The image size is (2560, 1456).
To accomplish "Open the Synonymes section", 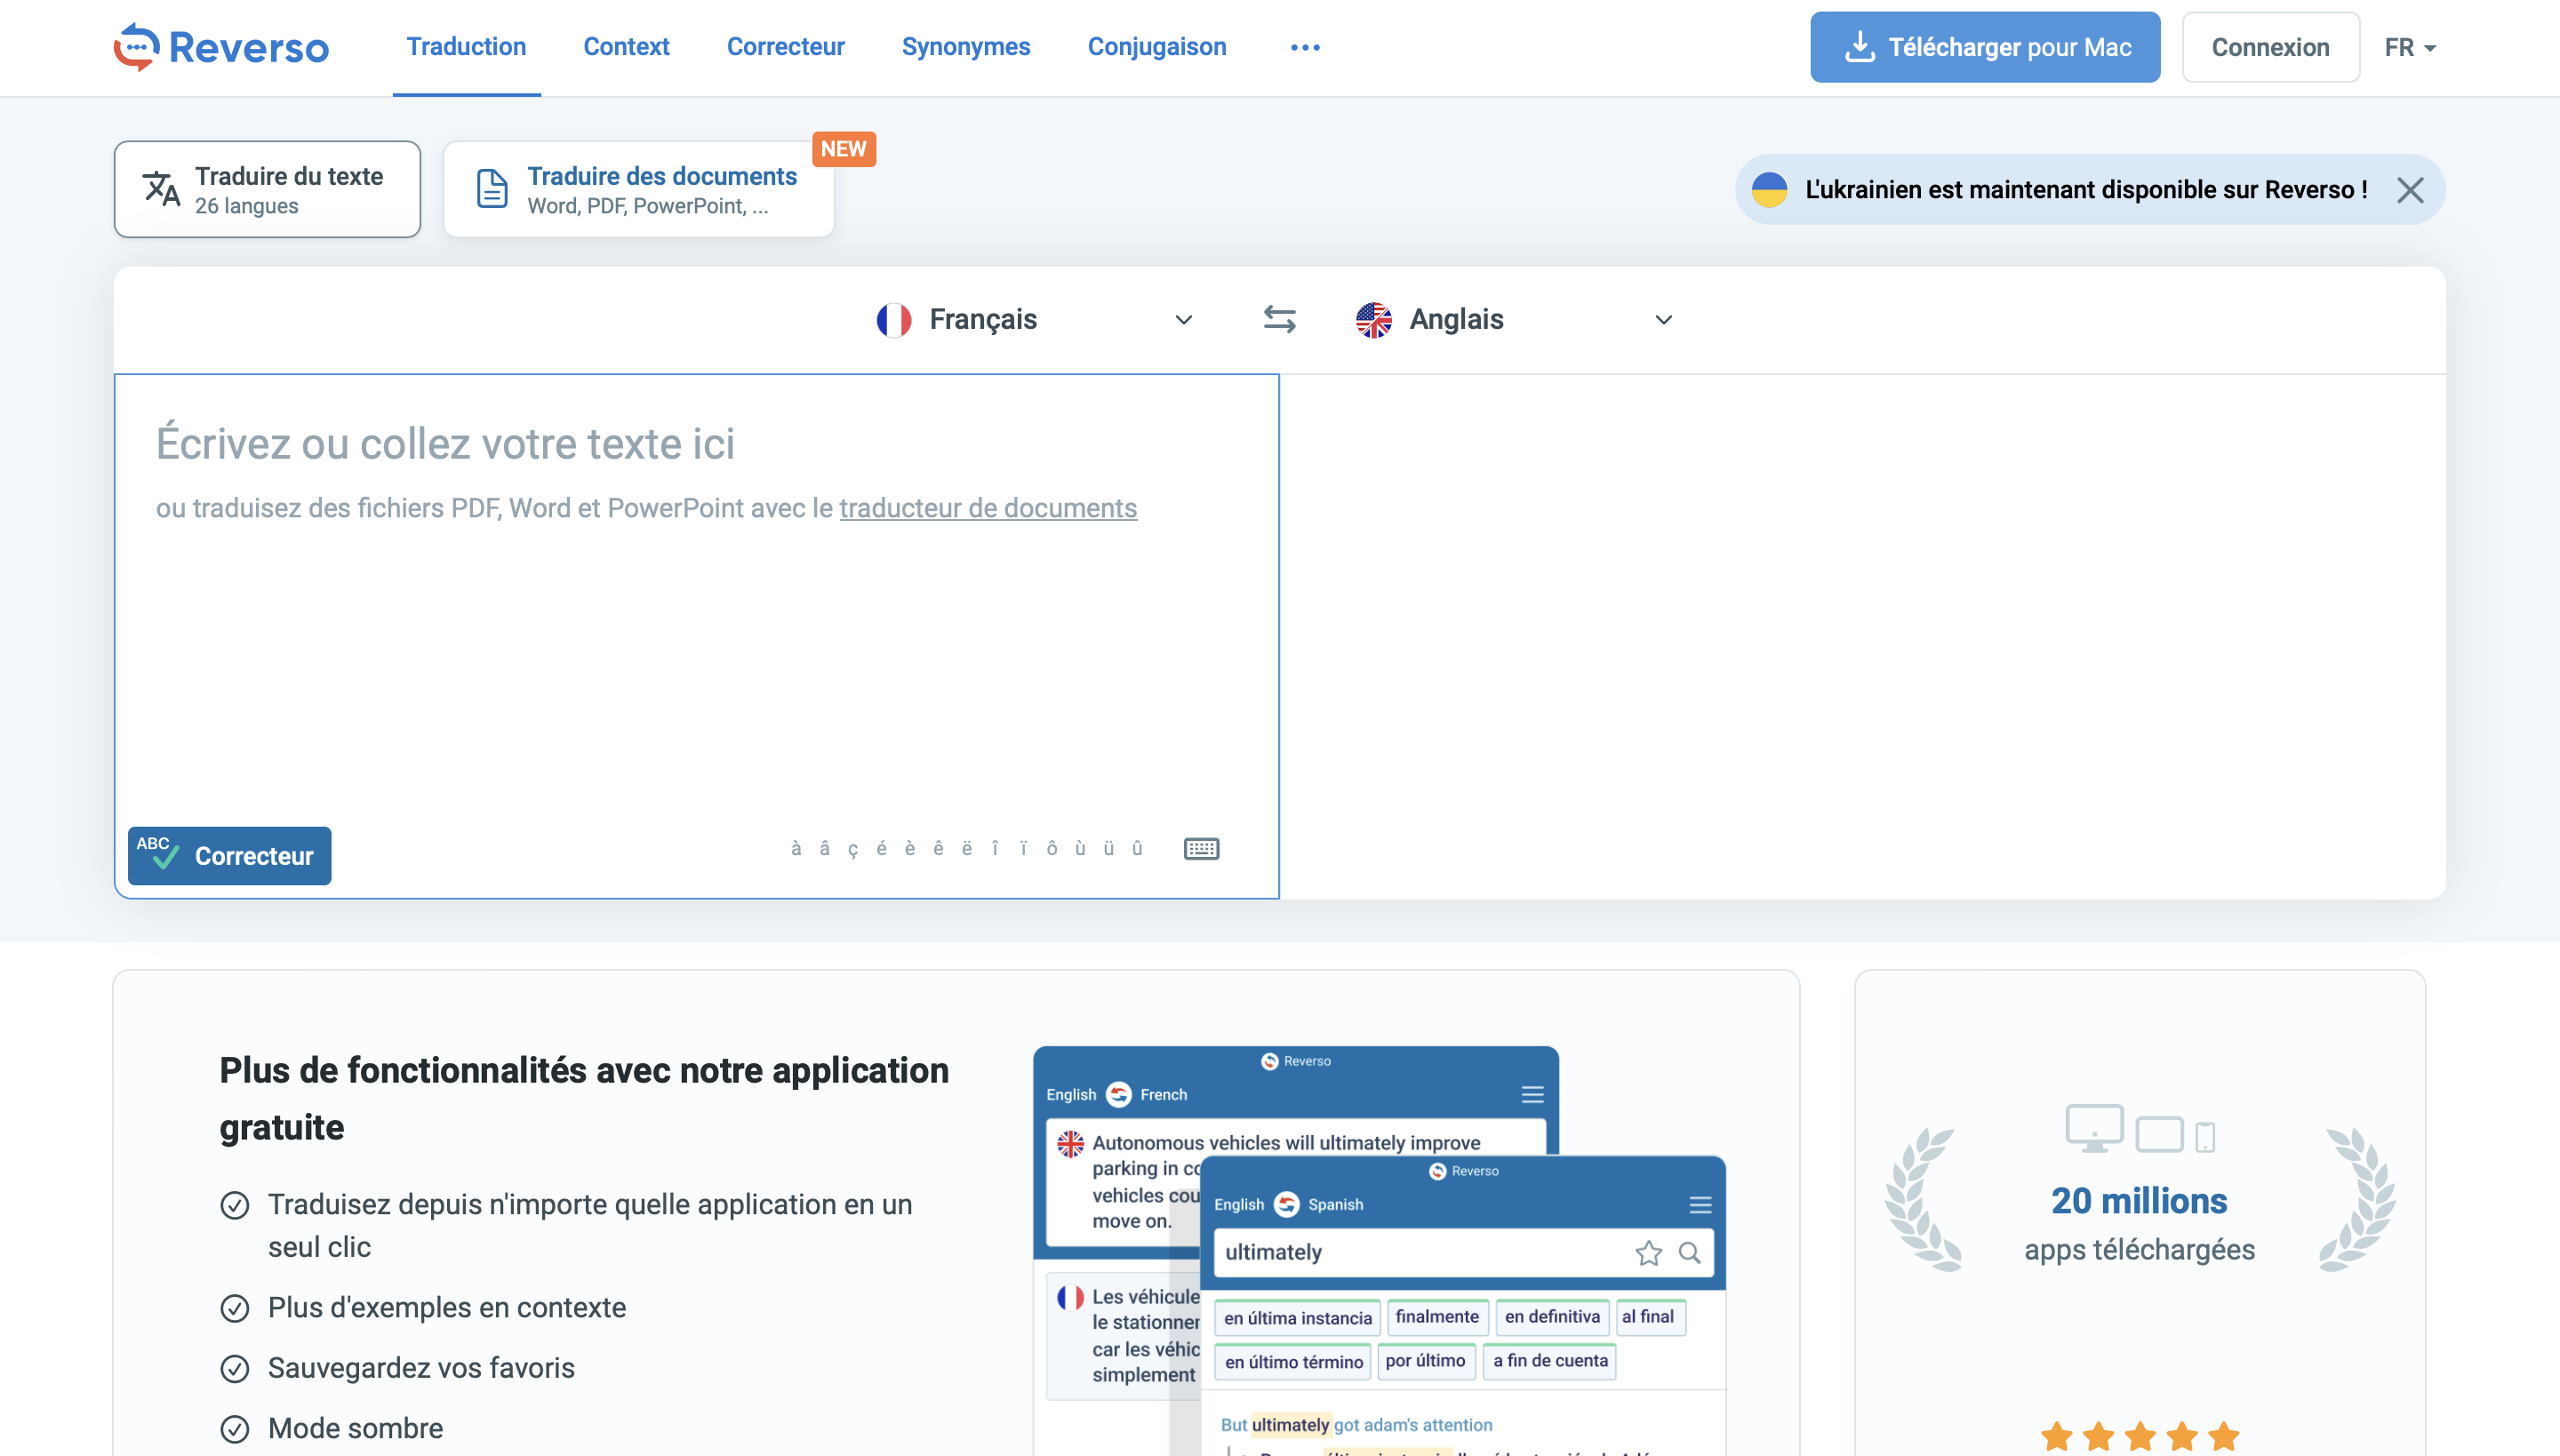I will (x=965, y=47).
